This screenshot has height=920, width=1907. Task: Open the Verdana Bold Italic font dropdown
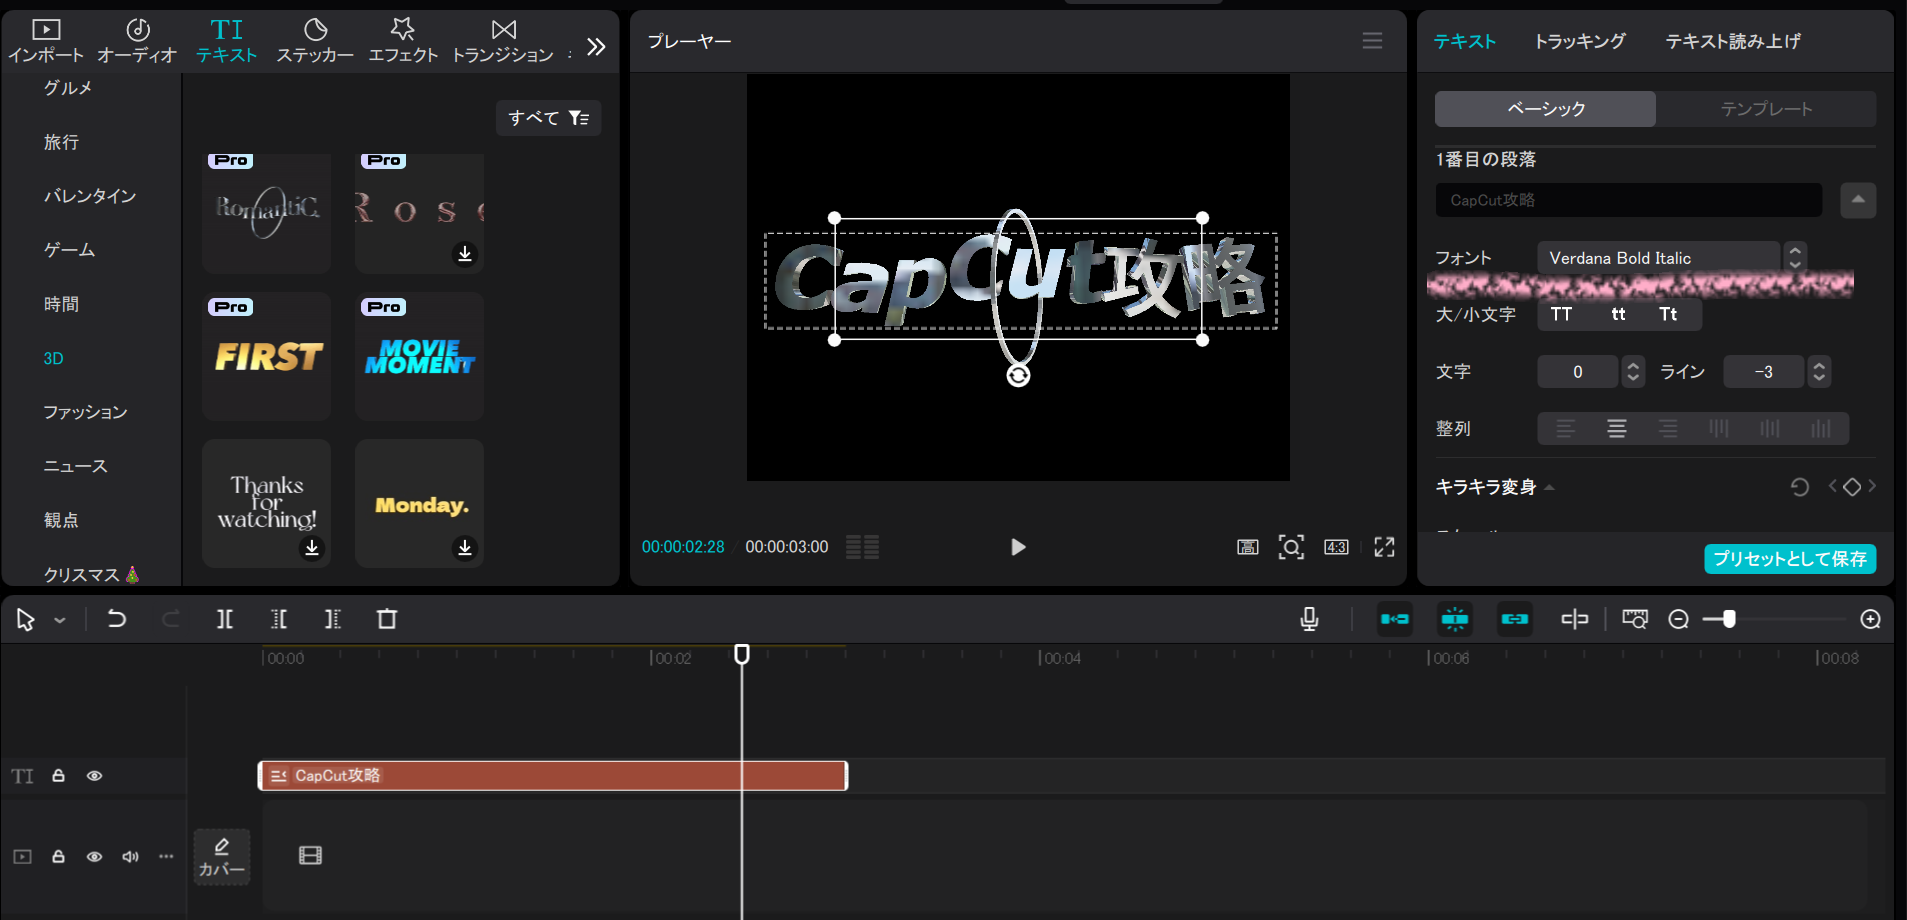(1660, 258)
